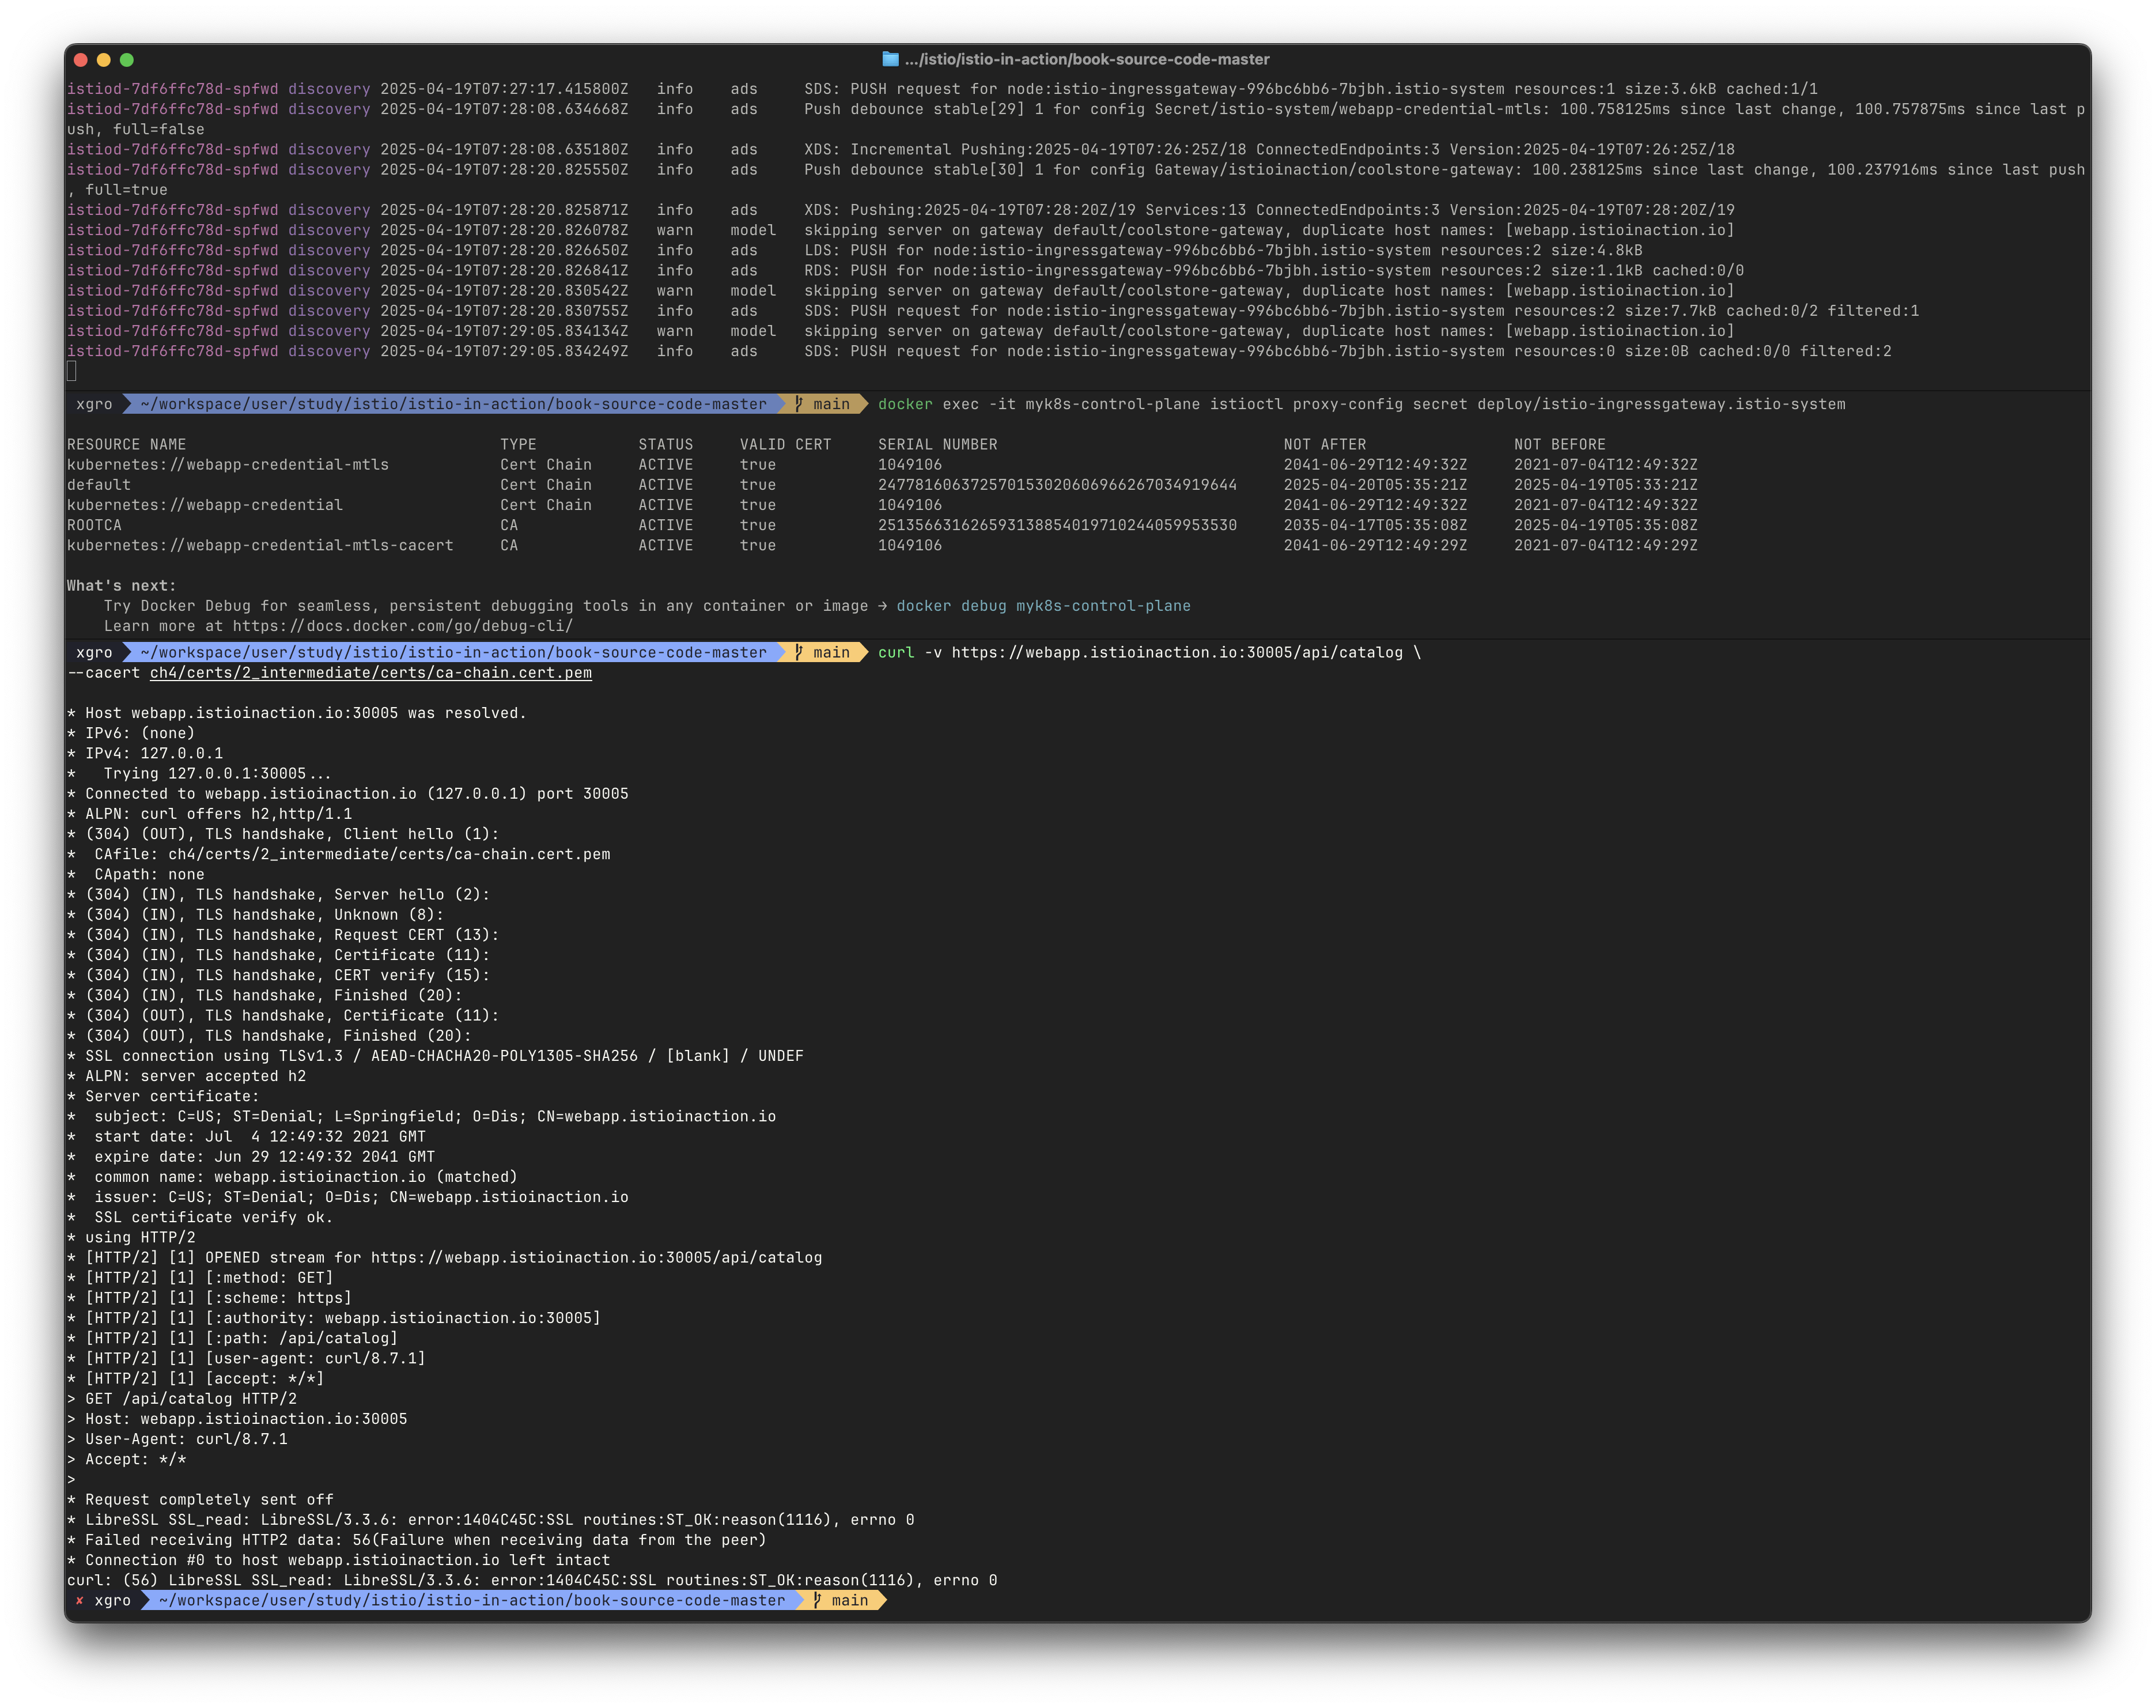
Task: Click the red close window button
Action: click(81, 60)
